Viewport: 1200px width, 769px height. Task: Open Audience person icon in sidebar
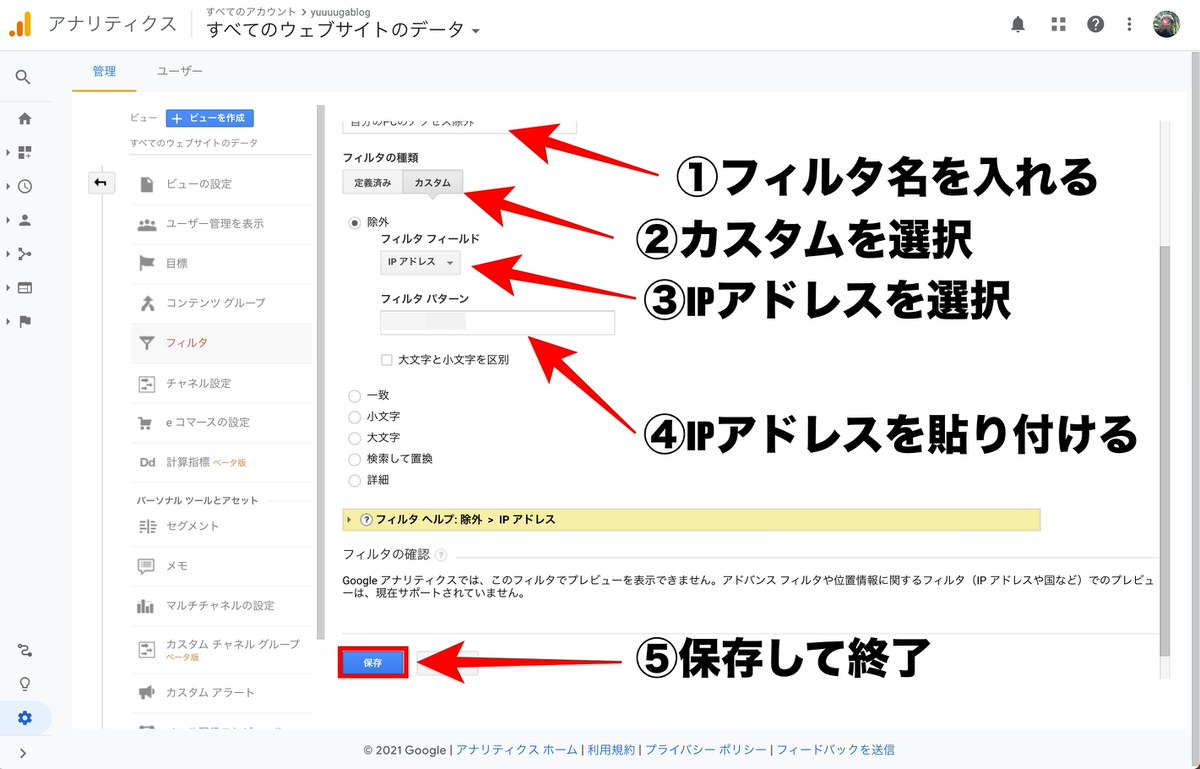(25, 220)
